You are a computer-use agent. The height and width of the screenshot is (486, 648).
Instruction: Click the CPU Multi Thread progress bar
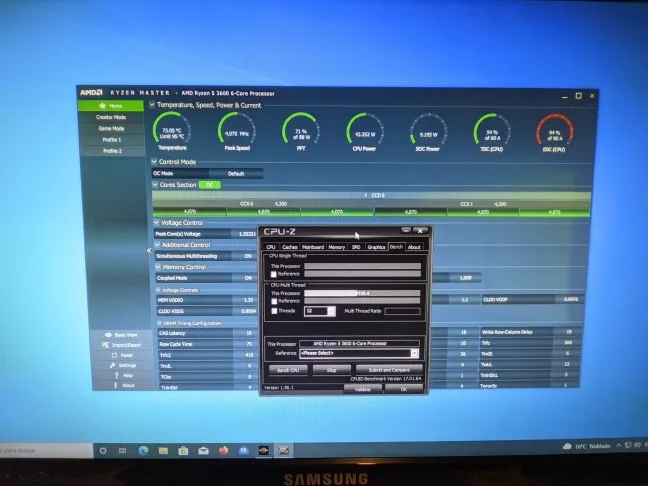coord(362,293)
